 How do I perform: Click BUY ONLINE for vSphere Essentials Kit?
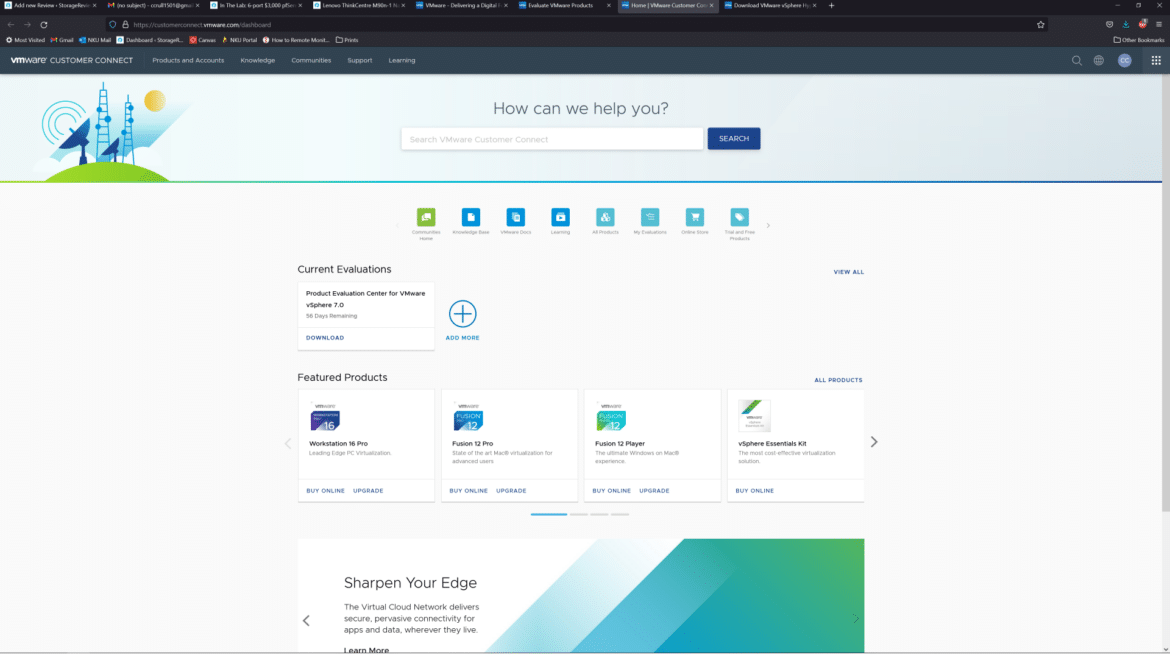point(754,491)
